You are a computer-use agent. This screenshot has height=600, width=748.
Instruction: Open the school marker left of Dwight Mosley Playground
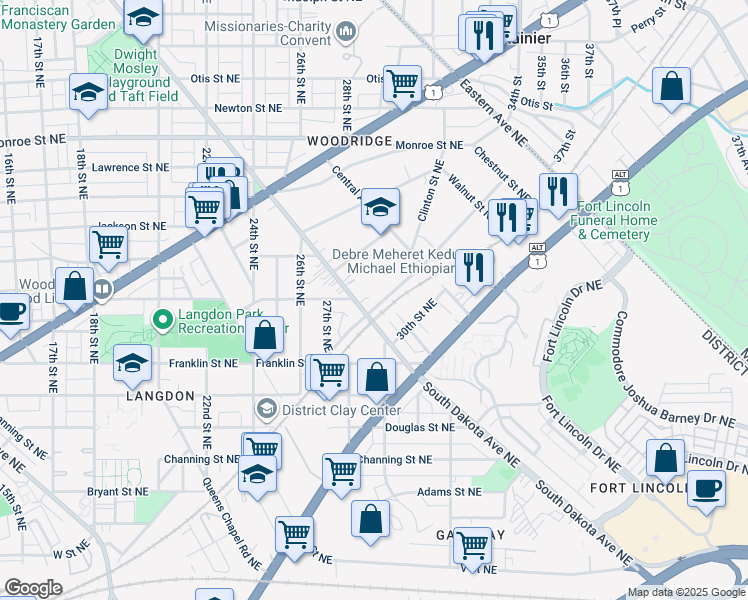click(x=88, y=93)
